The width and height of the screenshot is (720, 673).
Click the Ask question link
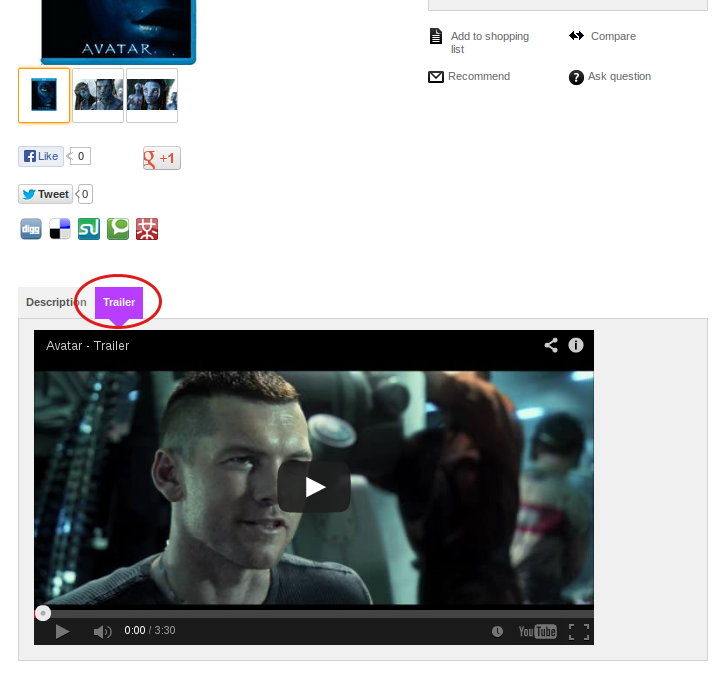(619, 76)
